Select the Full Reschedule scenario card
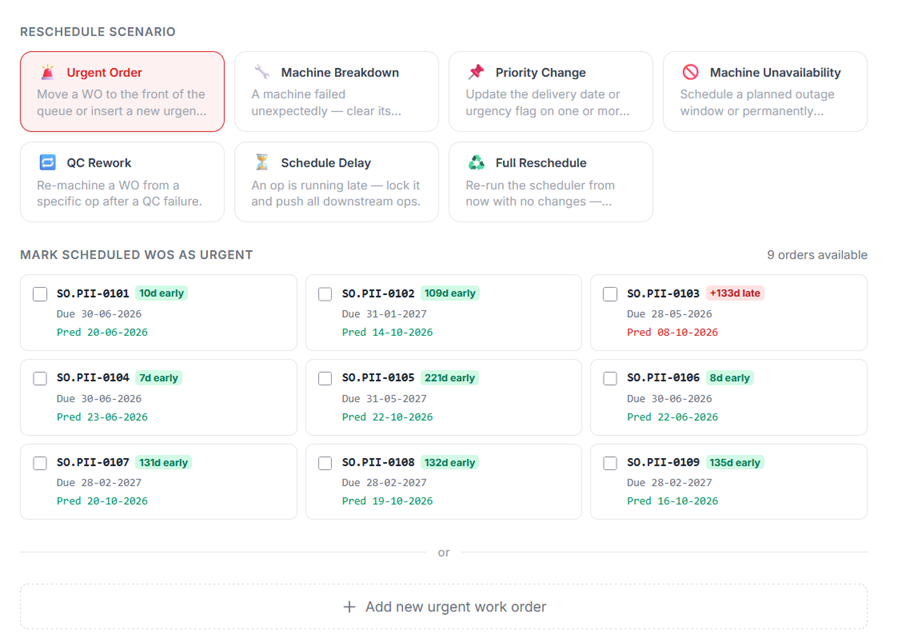 pyautogui.click(x=551, y=182)
